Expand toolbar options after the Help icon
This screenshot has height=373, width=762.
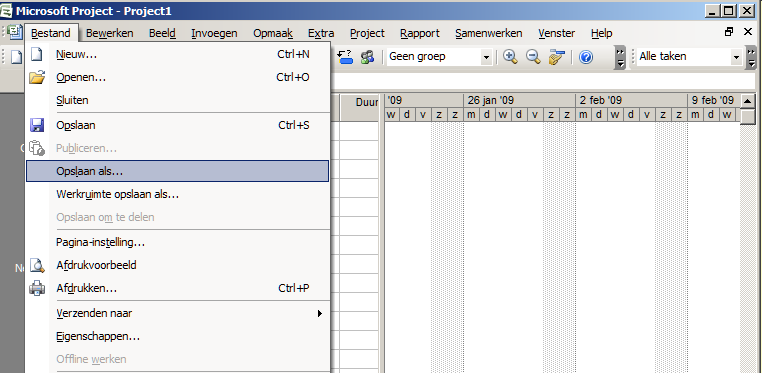(x=620, y=57)
